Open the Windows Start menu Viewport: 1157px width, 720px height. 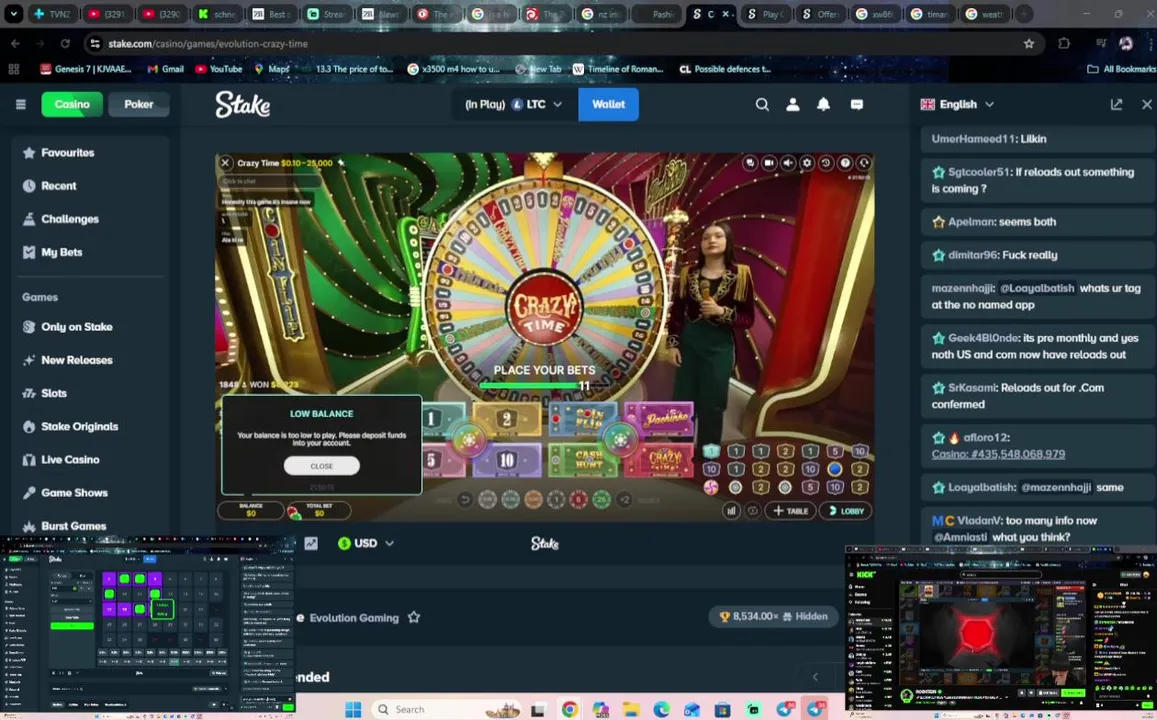tap(353, 710)
